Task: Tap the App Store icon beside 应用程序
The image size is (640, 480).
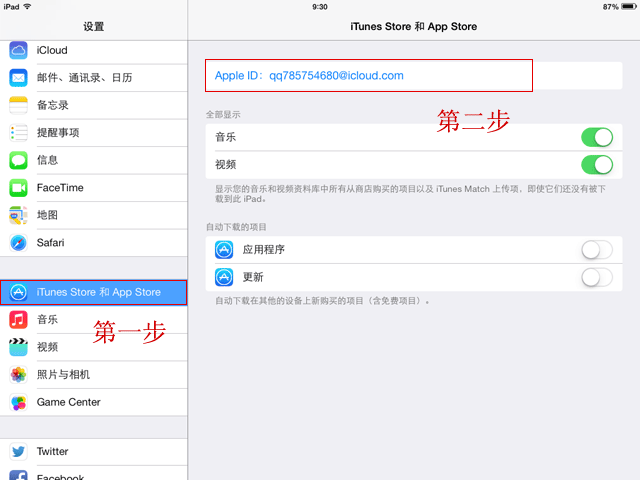Action: click(x=224, y=250)
